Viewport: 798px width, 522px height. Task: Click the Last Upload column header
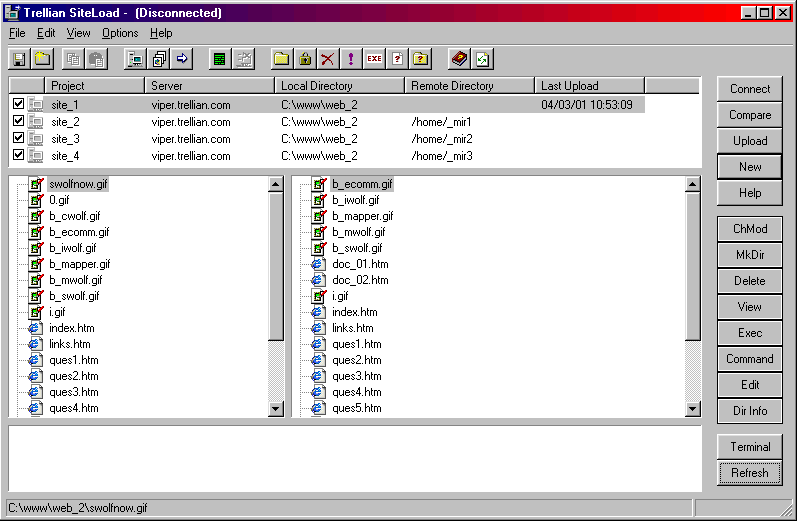click(x=590, y=85)
